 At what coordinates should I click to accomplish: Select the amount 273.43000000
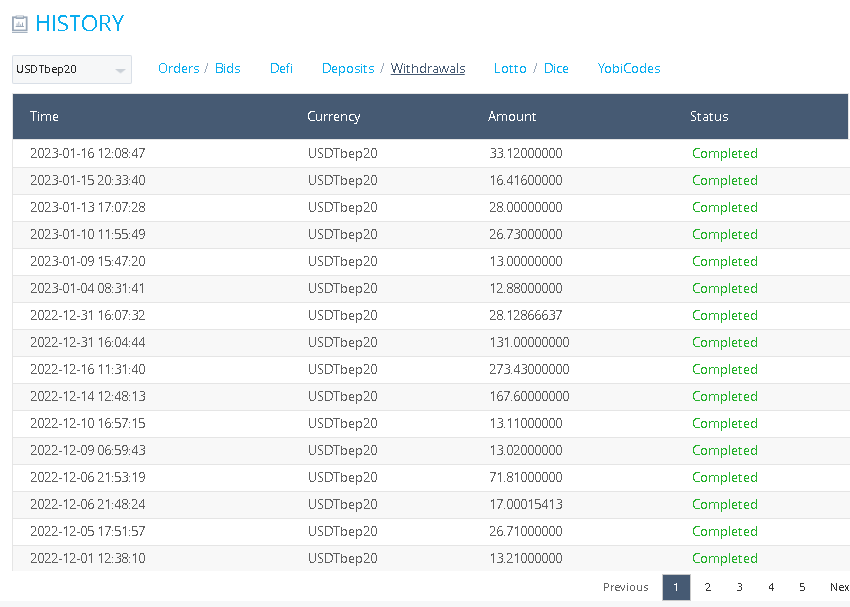(x=529, y=370)
